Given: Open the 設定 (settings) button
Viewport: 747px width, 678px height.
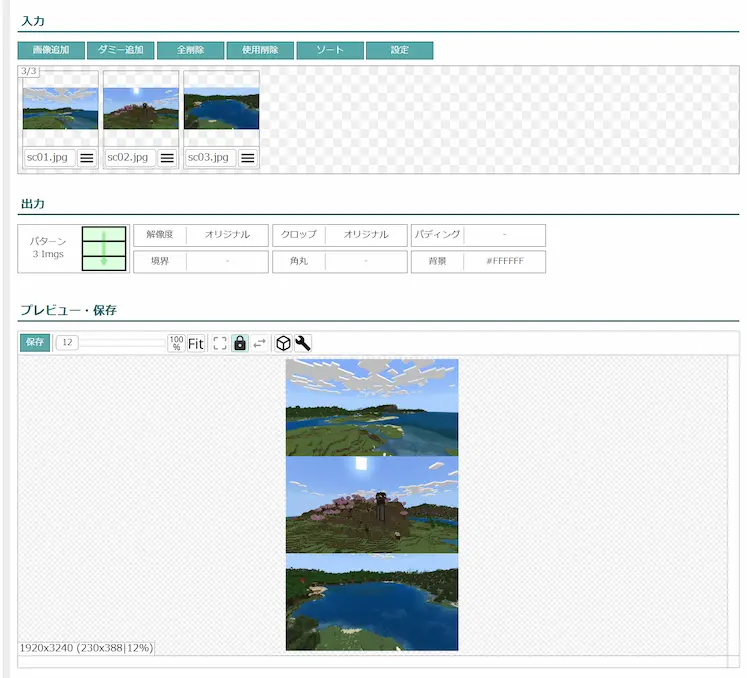Looking at the screenshot, I should [399, 50].
